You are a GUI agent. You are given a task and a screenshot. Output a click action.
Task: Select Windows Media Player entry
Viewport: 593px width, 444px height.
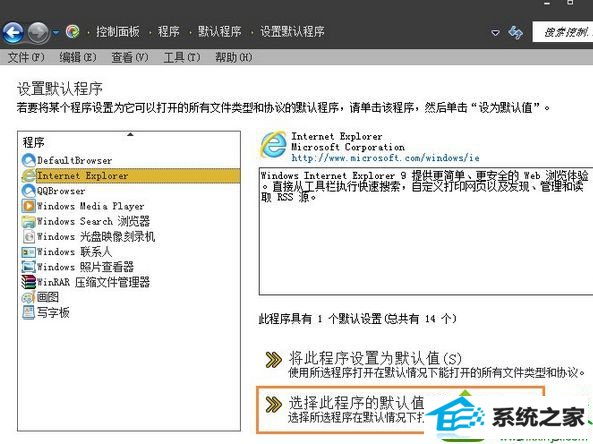pos(90,206)
